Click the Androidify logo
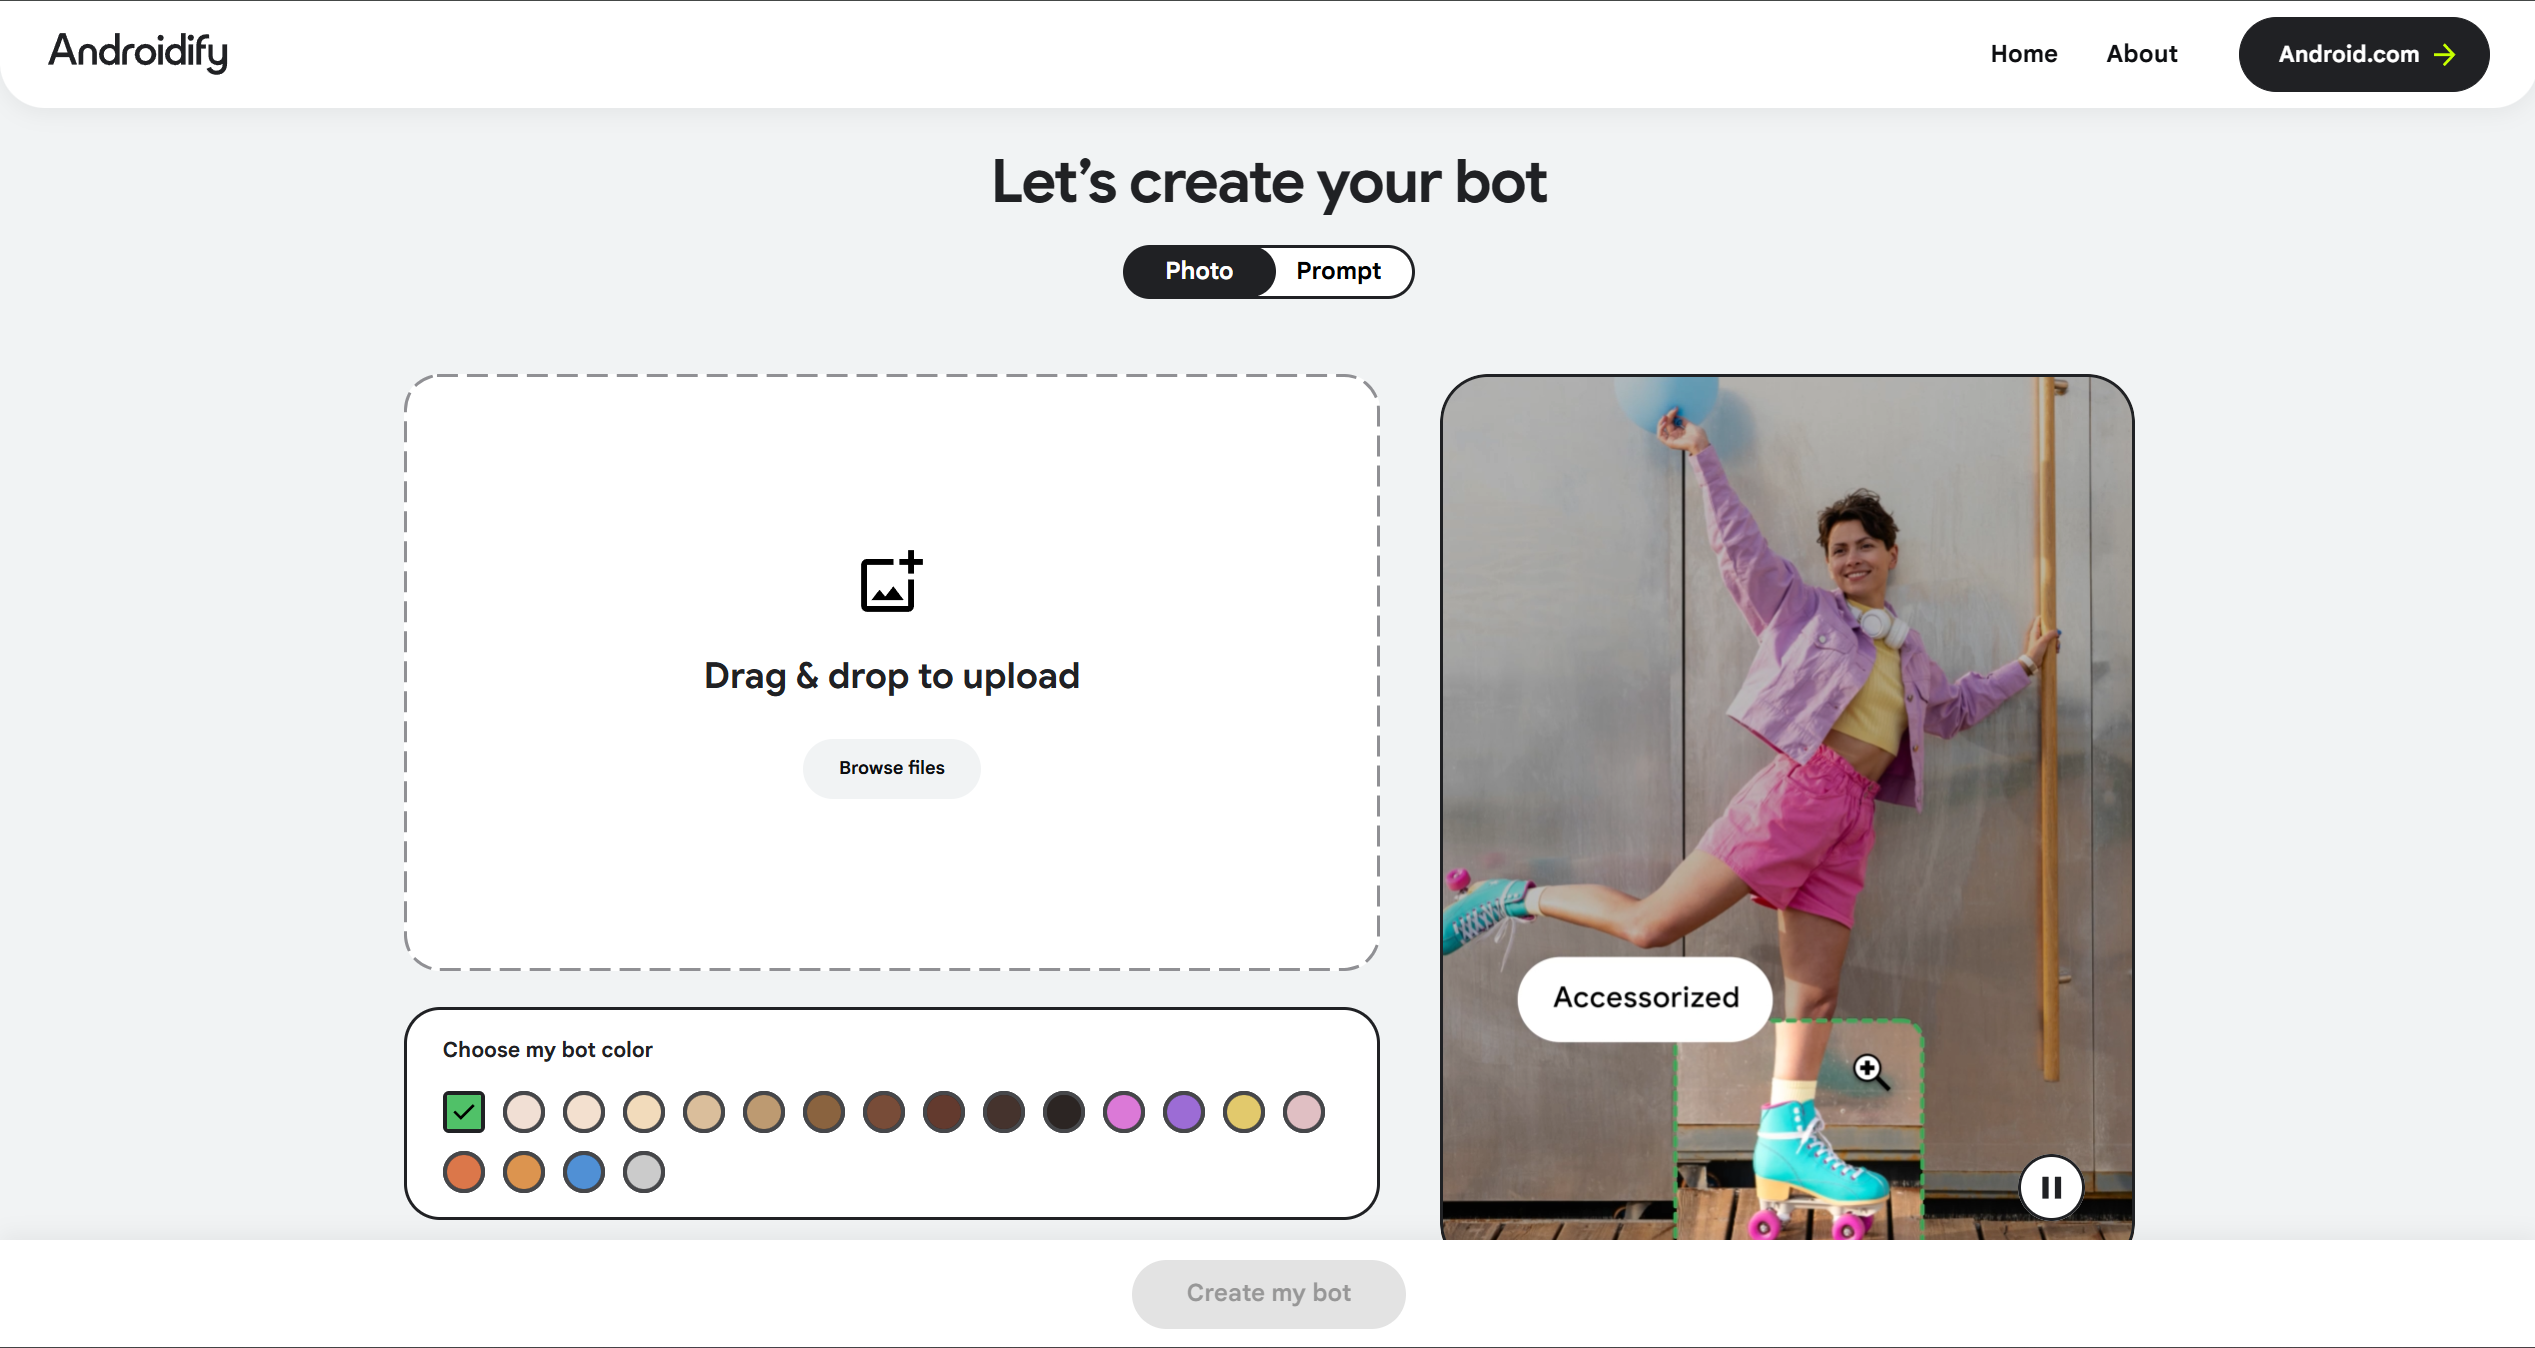The height and width of the screenshot is (1348, 2535). [x=138, y=52]
